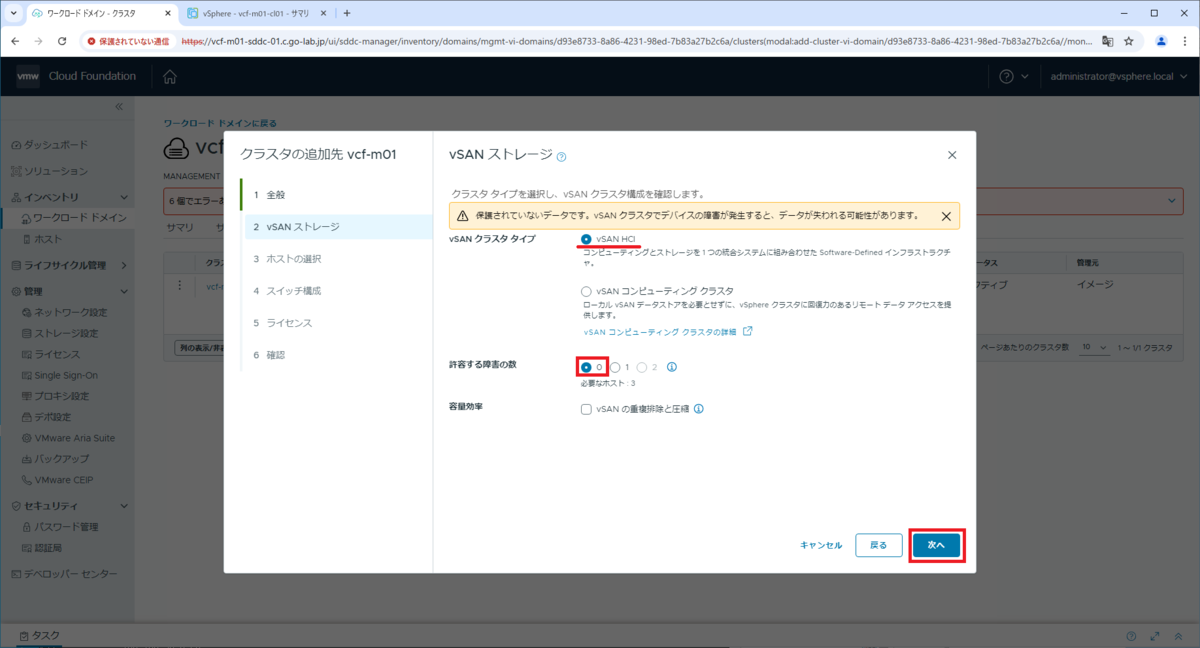Click the translate page icon in address bar
The image size is (1200, 648).
1107,41
